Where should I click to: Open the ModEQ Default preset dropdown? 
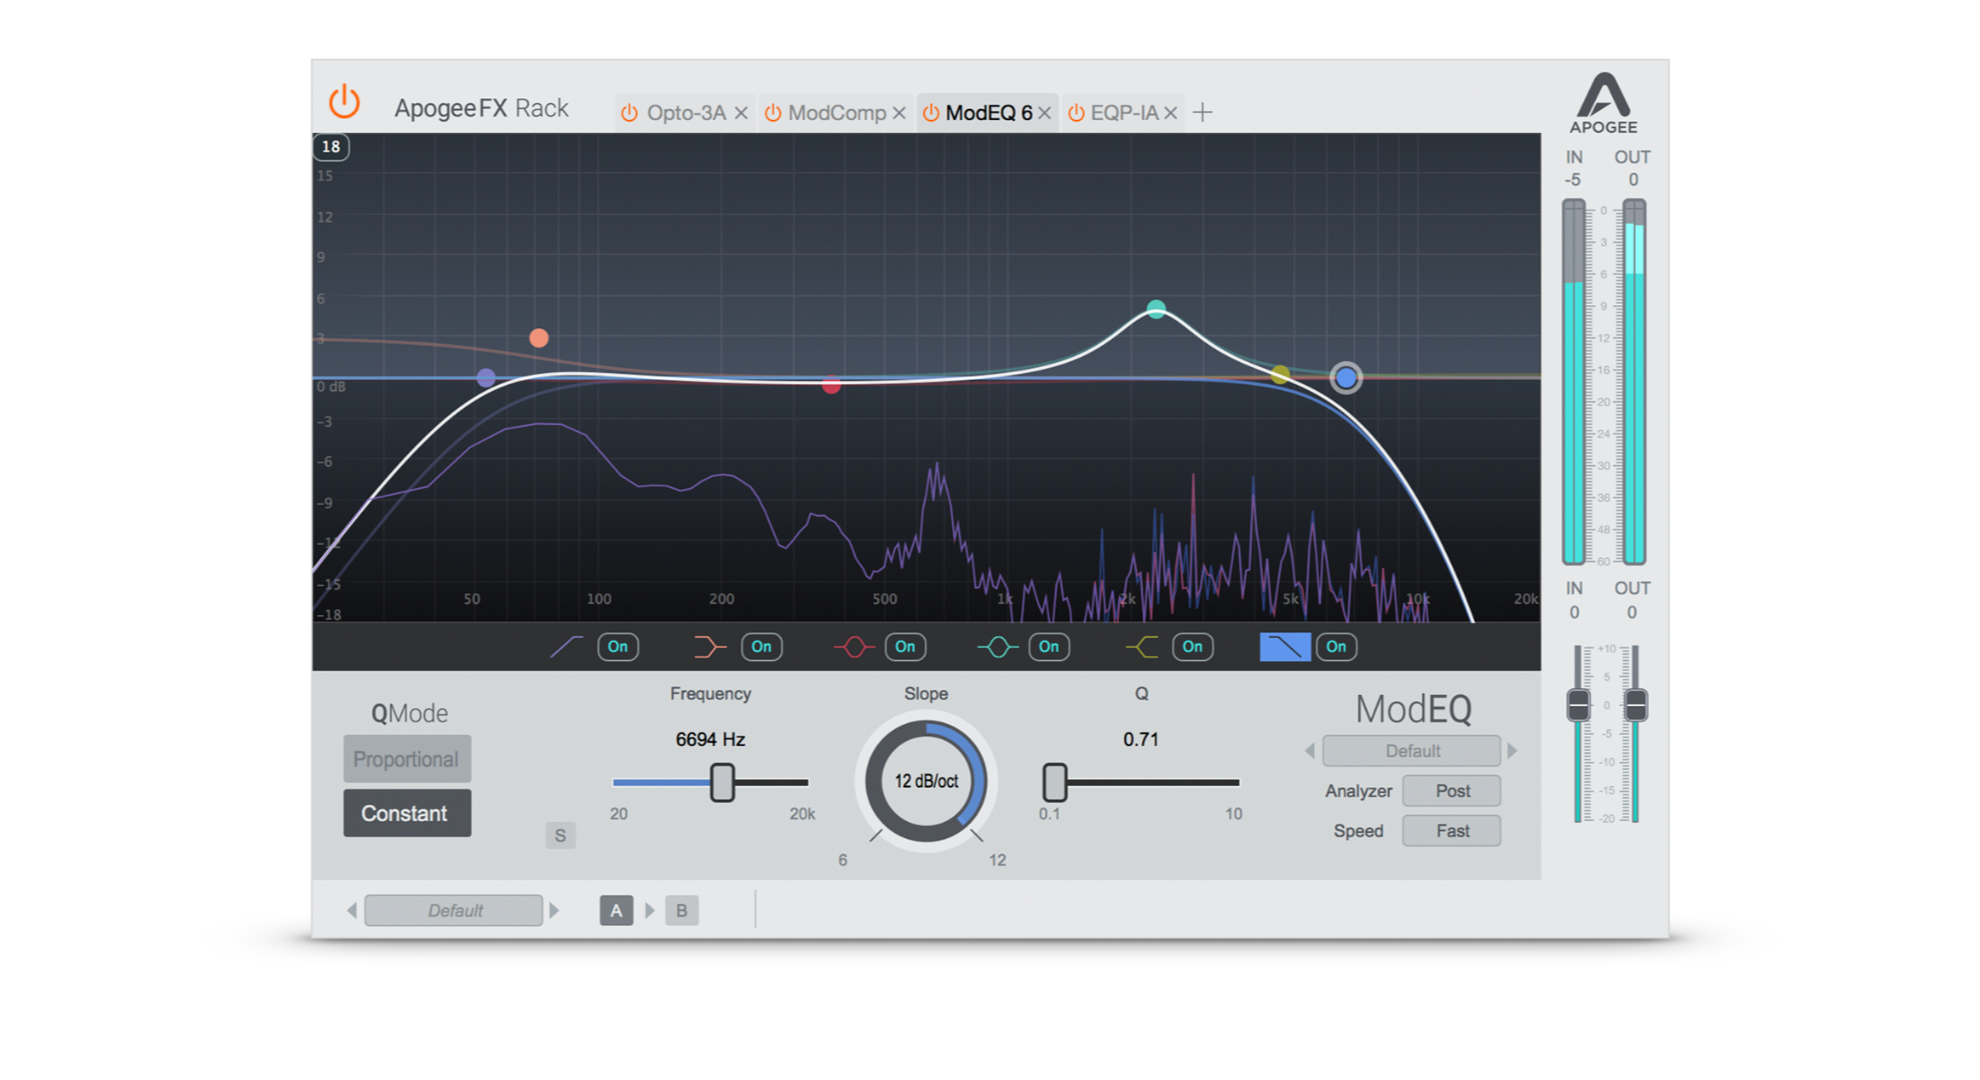(x=1412, y=751)
